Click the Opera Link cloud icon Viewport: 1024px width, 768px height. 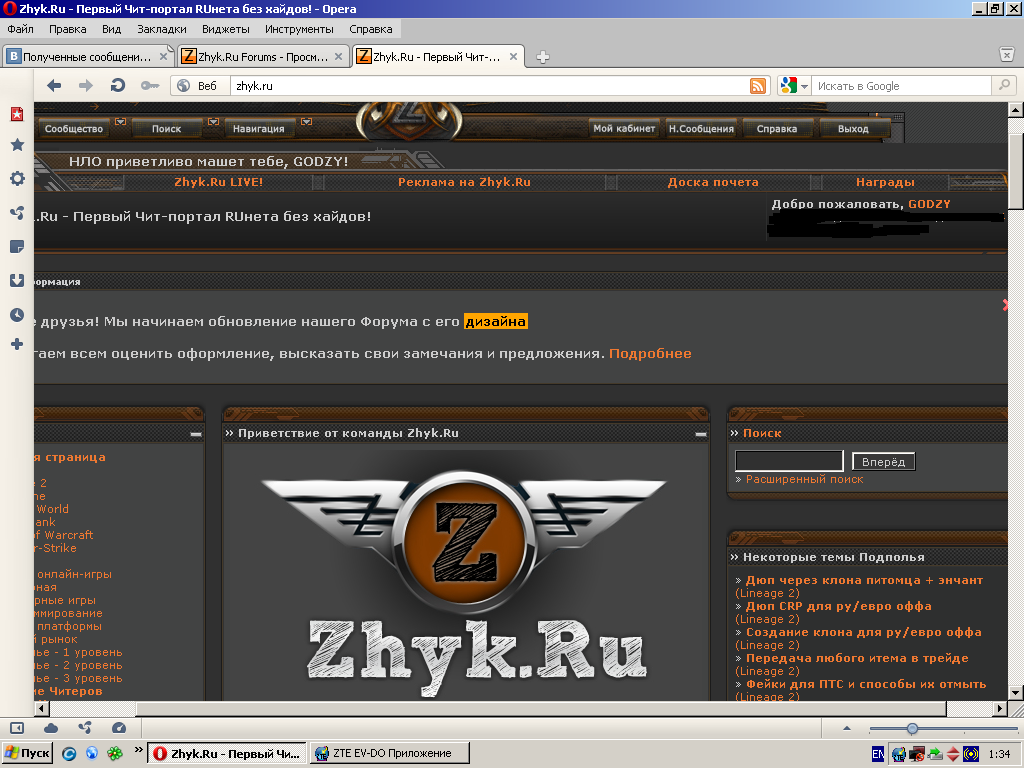pos(51,728)
